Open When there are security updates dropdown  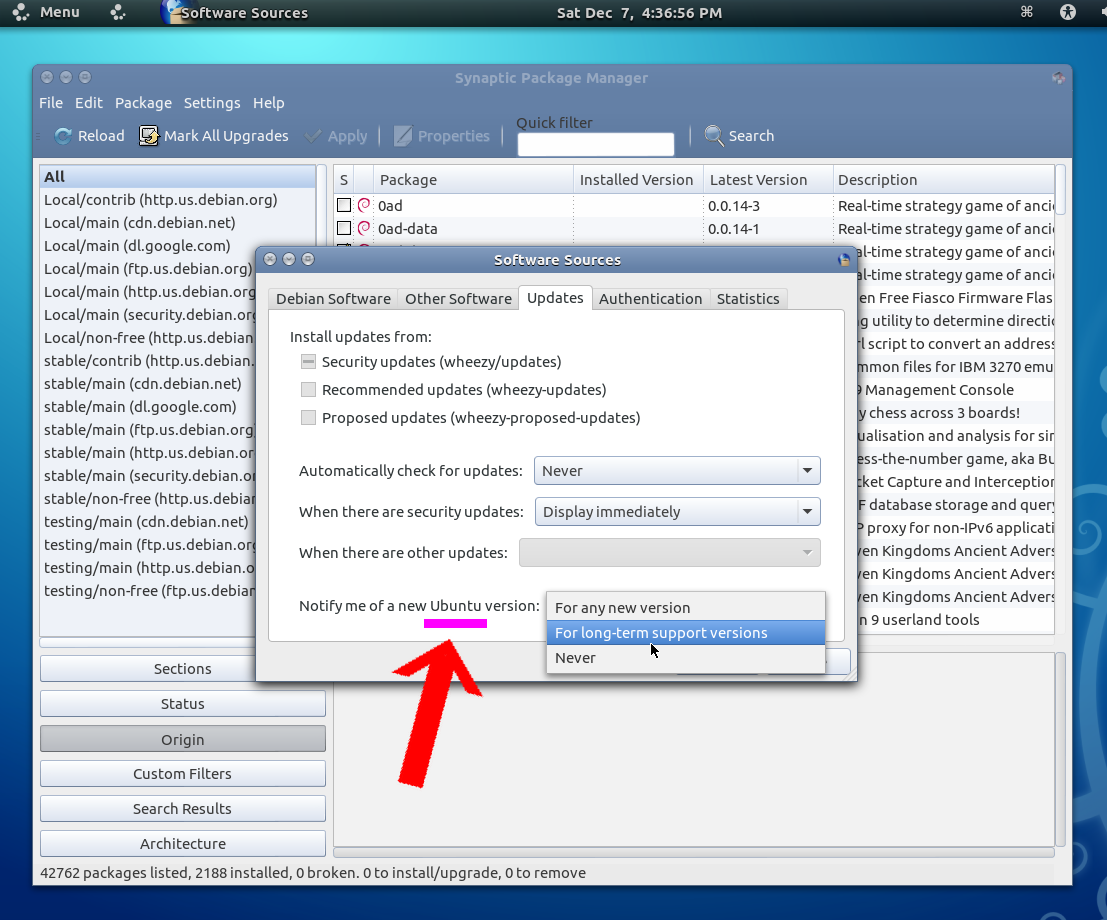coord(677,512)
